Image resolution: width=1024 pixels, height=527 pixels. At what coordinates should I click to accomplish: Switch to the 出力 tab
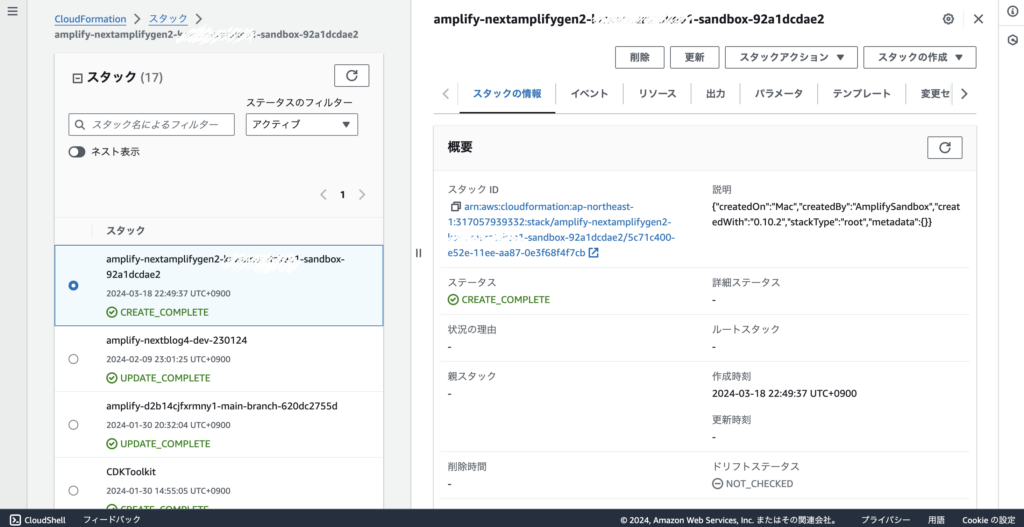tap(715, 93)
